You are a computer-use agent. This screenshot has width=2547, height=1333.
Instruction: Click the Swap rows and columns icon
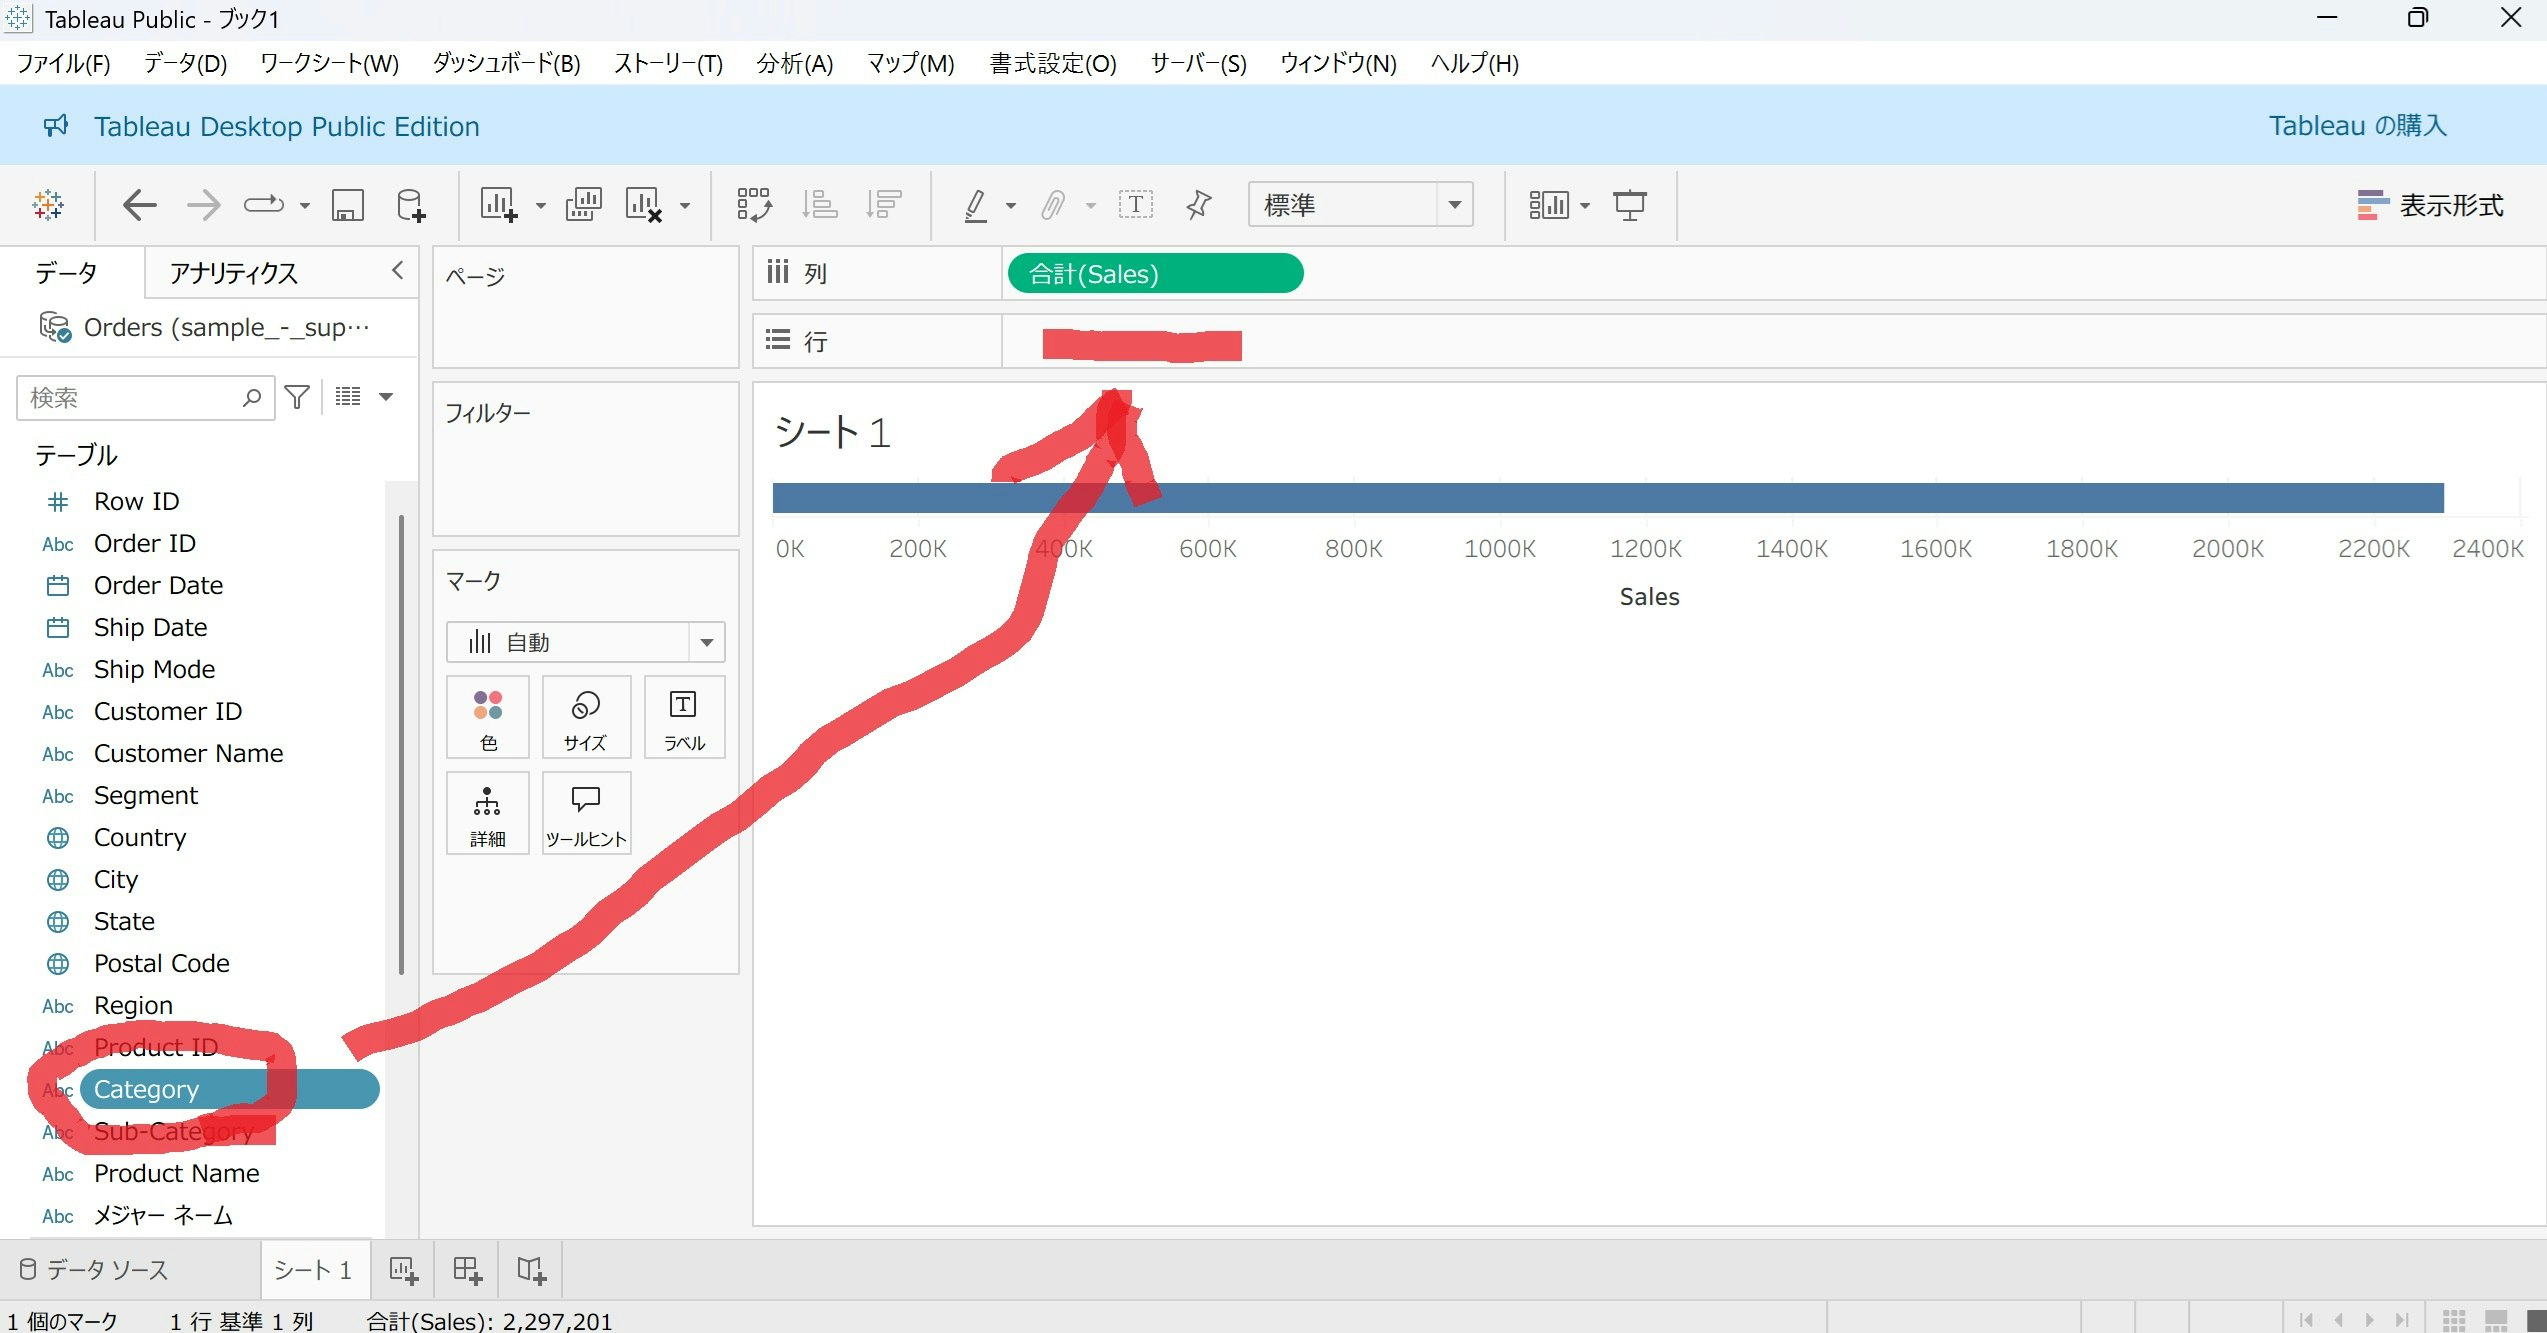[x=754, y=205]
